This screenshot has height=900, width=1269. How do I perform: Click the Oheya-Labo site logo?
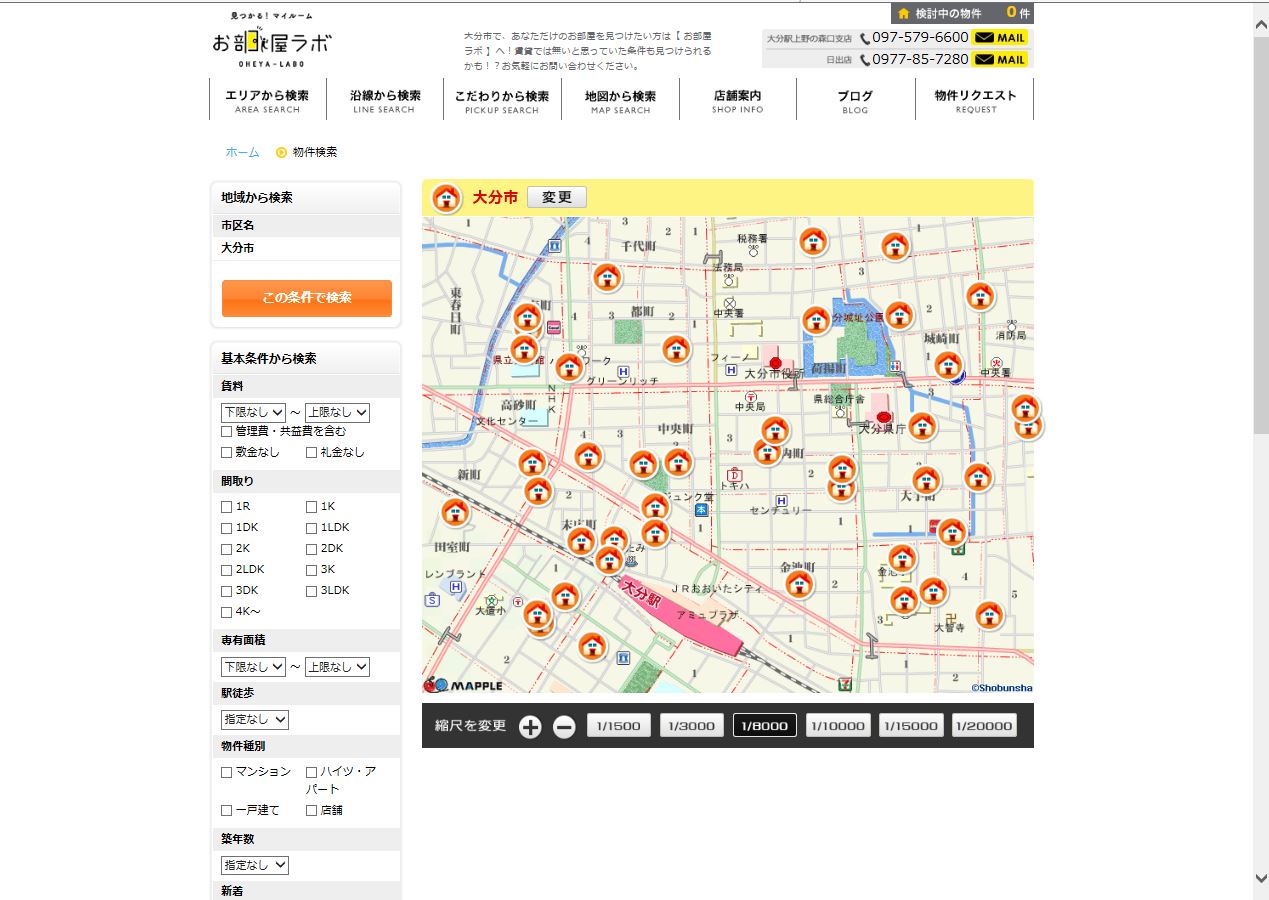271,42
